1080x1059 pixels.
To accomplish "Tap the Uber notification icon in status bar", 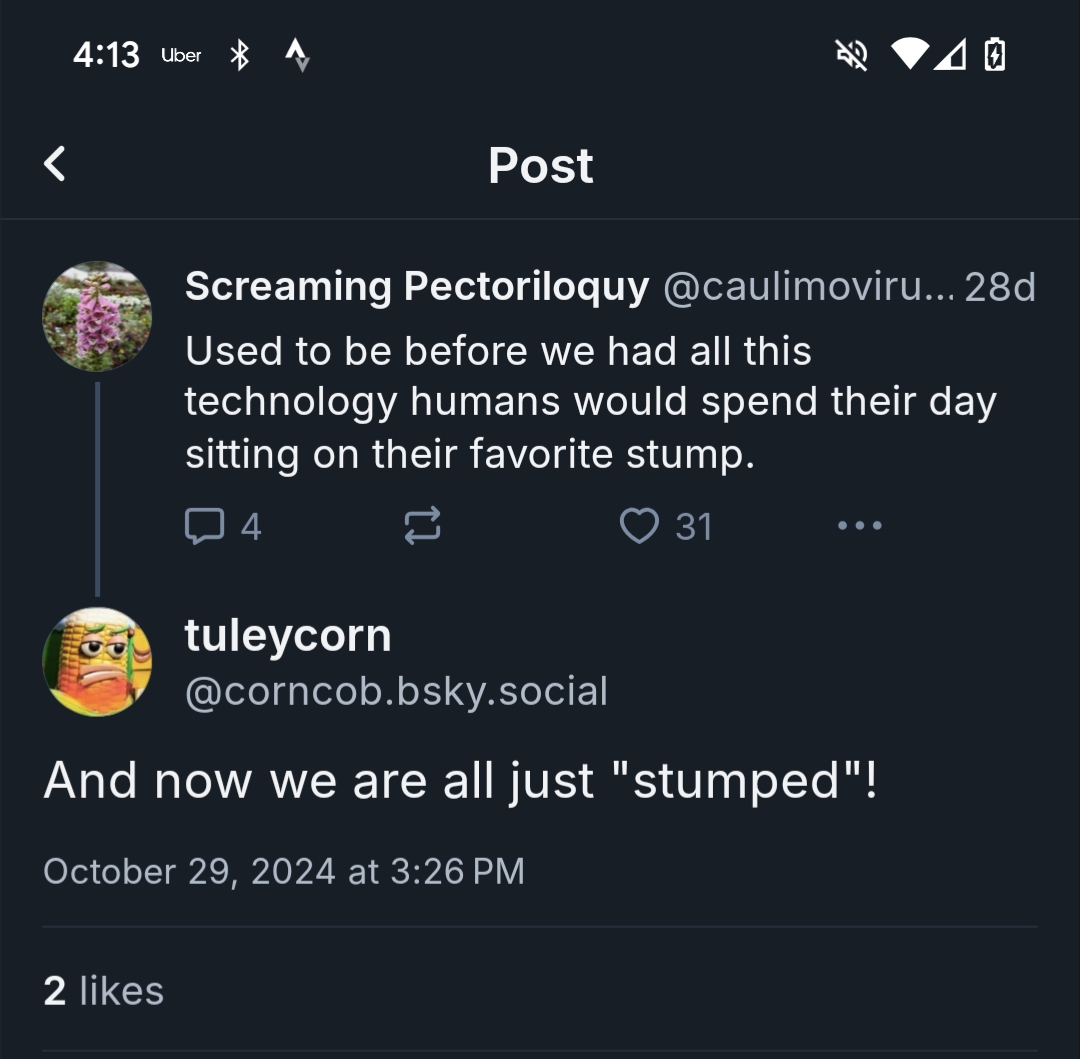I will [x=181, y=56].
